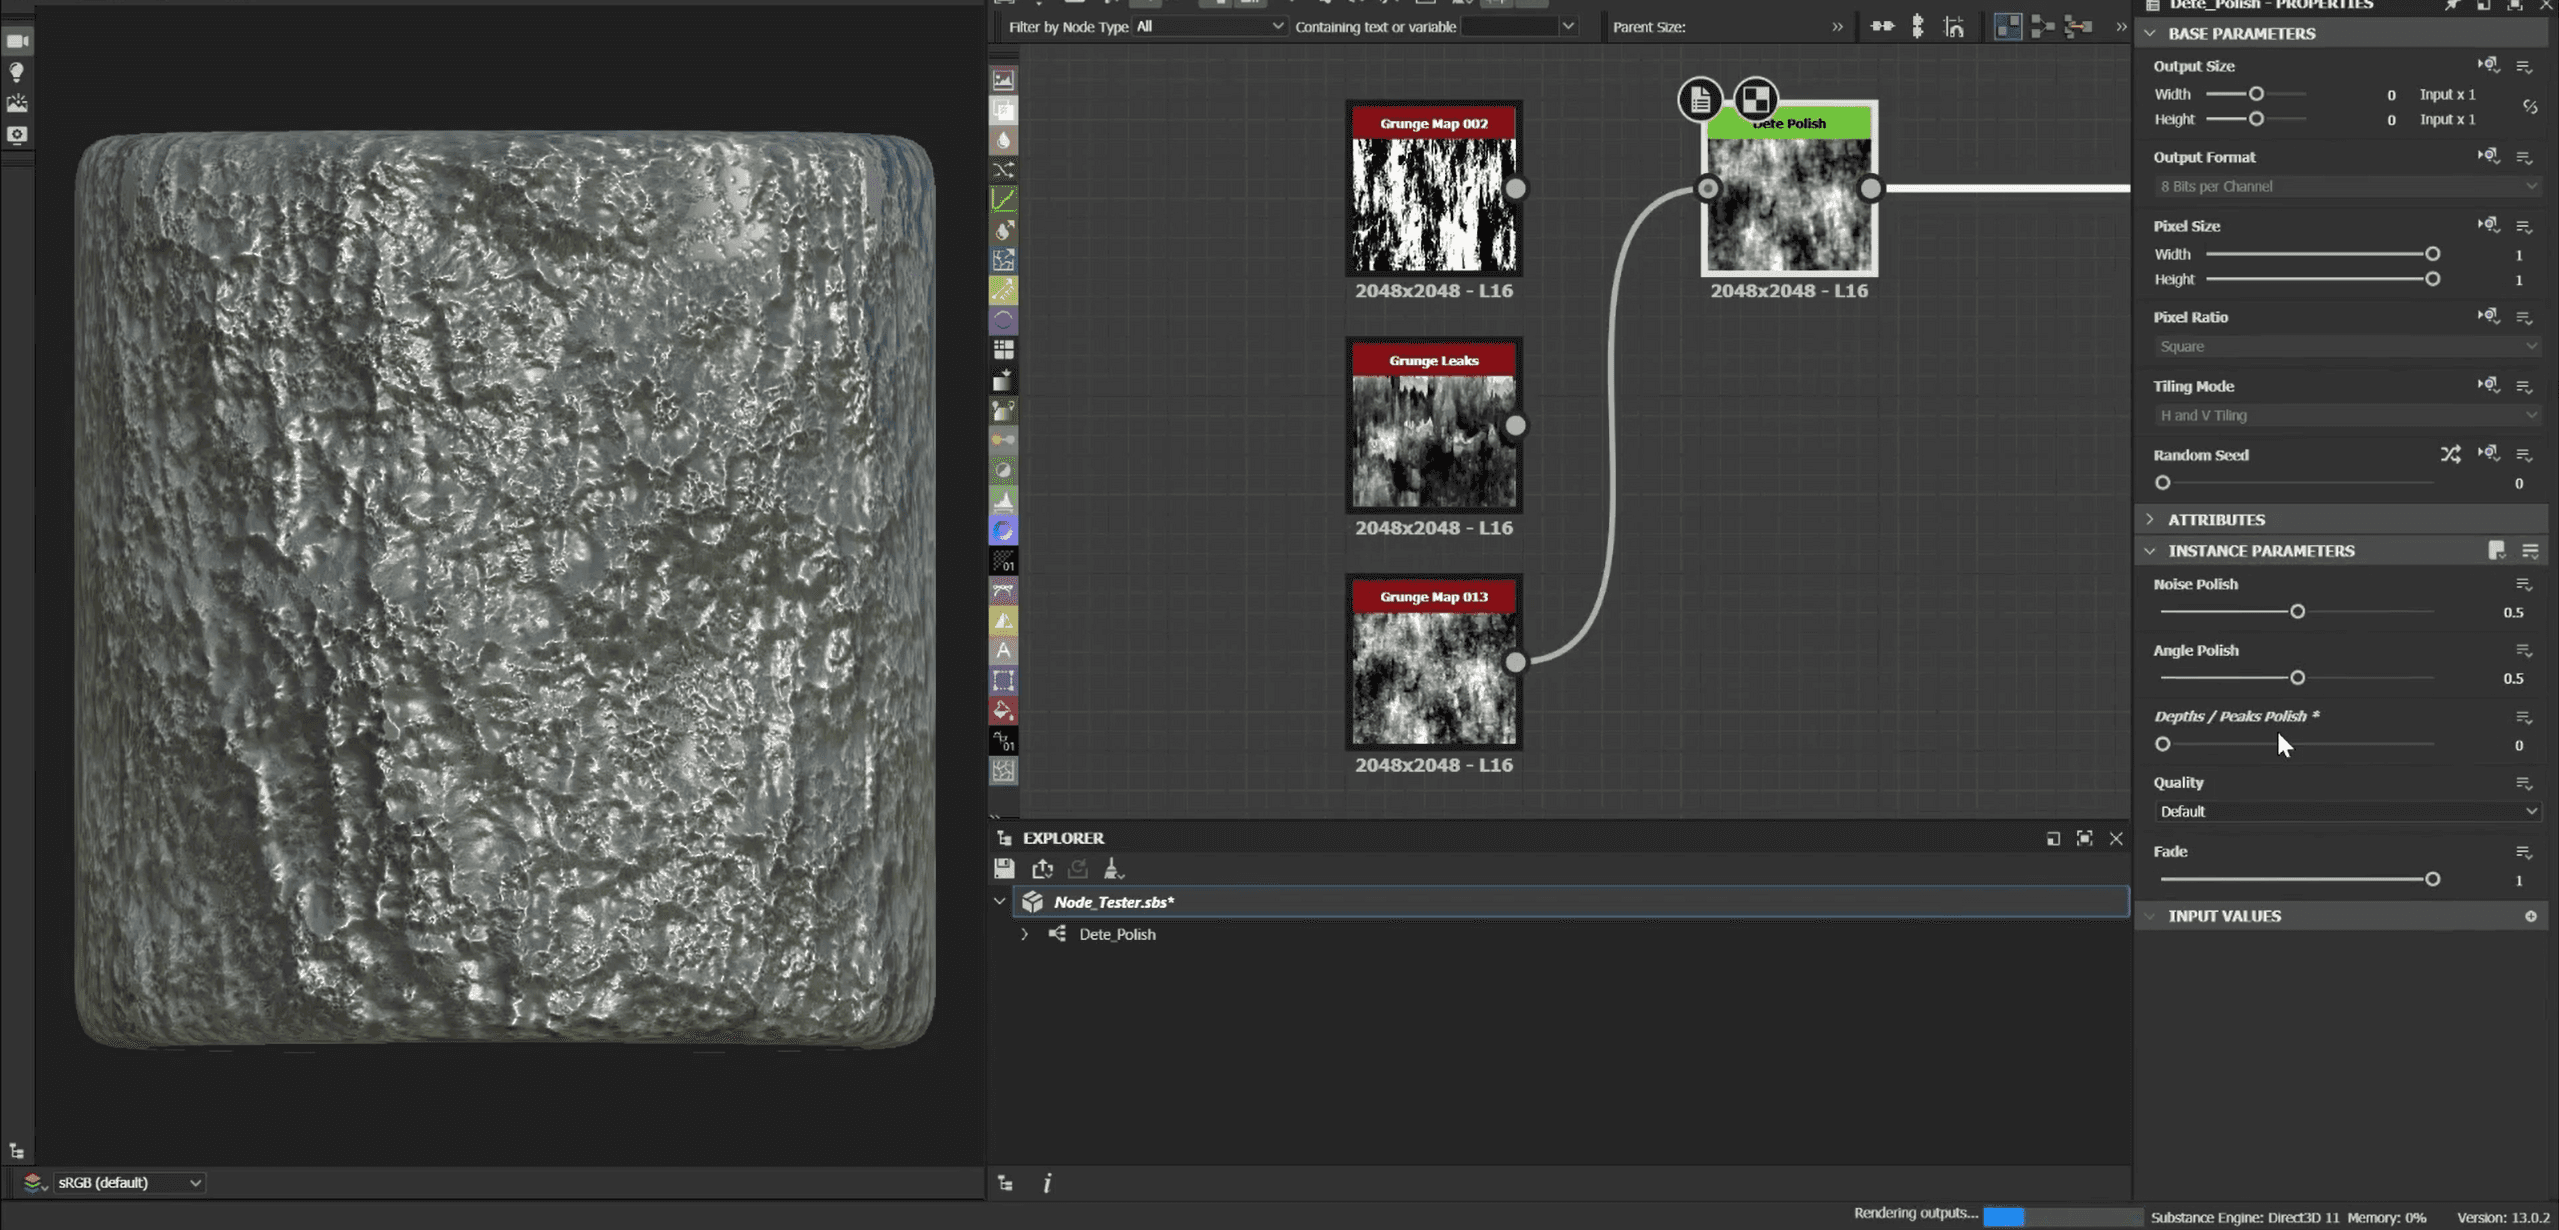
Task: Select the Grunge Leaks node thumbnail
Action: (1433, 441)
